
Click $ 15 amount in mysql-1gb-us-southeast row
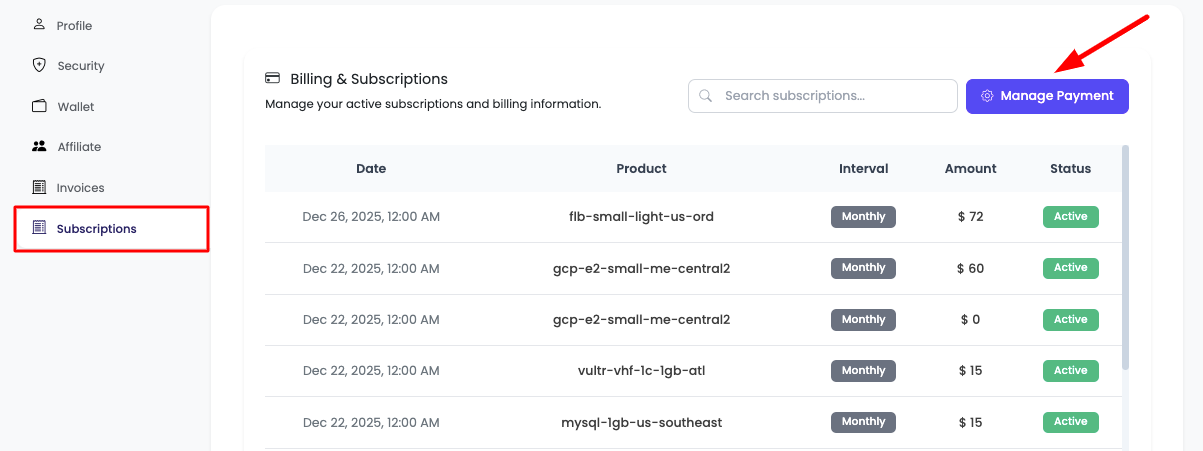[x=970, y=422]
